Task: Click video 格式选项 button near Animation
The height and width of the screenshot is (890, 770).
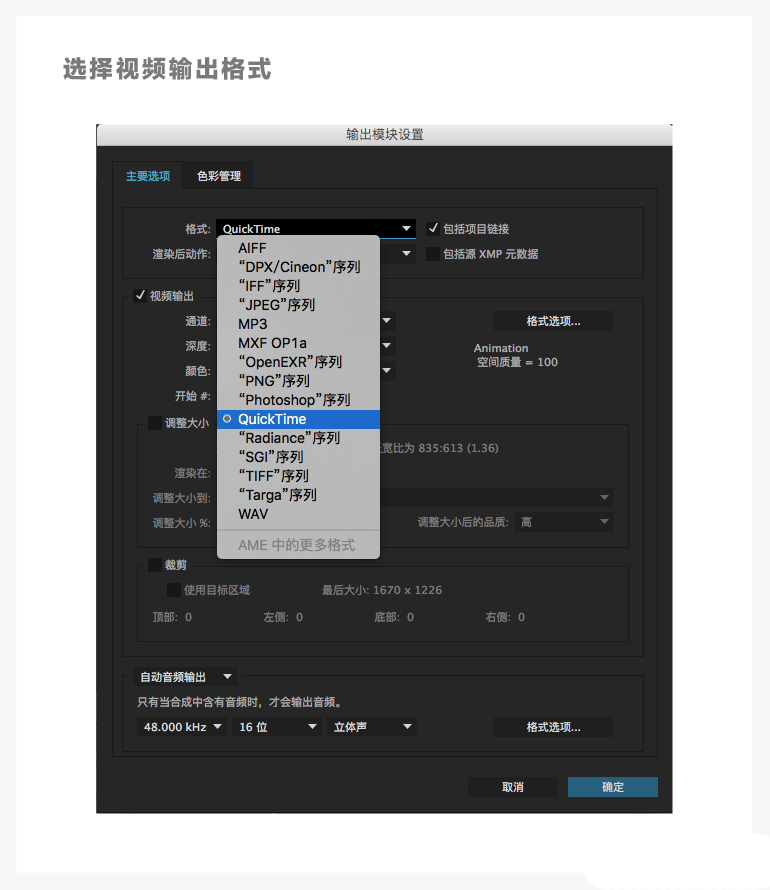Action: coord(554,321)
